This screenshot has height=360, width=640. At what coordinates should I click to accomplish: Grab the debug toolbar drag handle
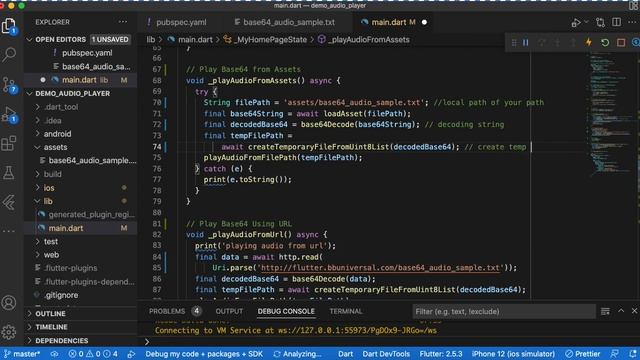(514, 42)
